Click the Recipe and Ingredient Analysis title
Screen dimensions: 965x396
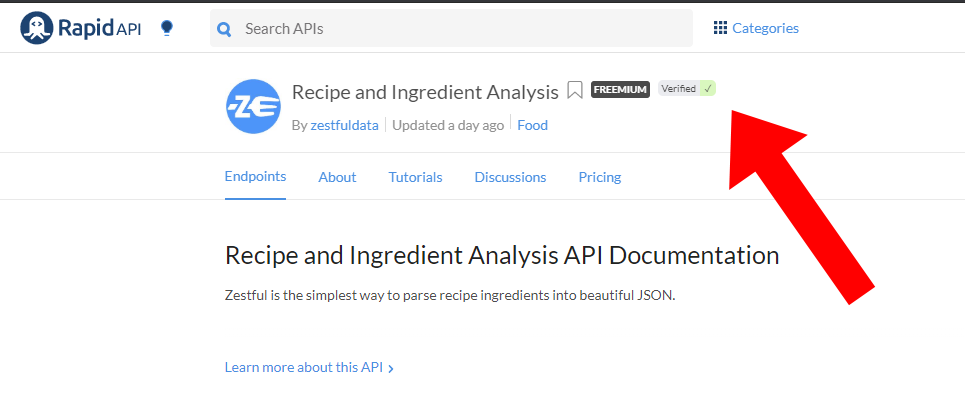click(x=425, y=92)
